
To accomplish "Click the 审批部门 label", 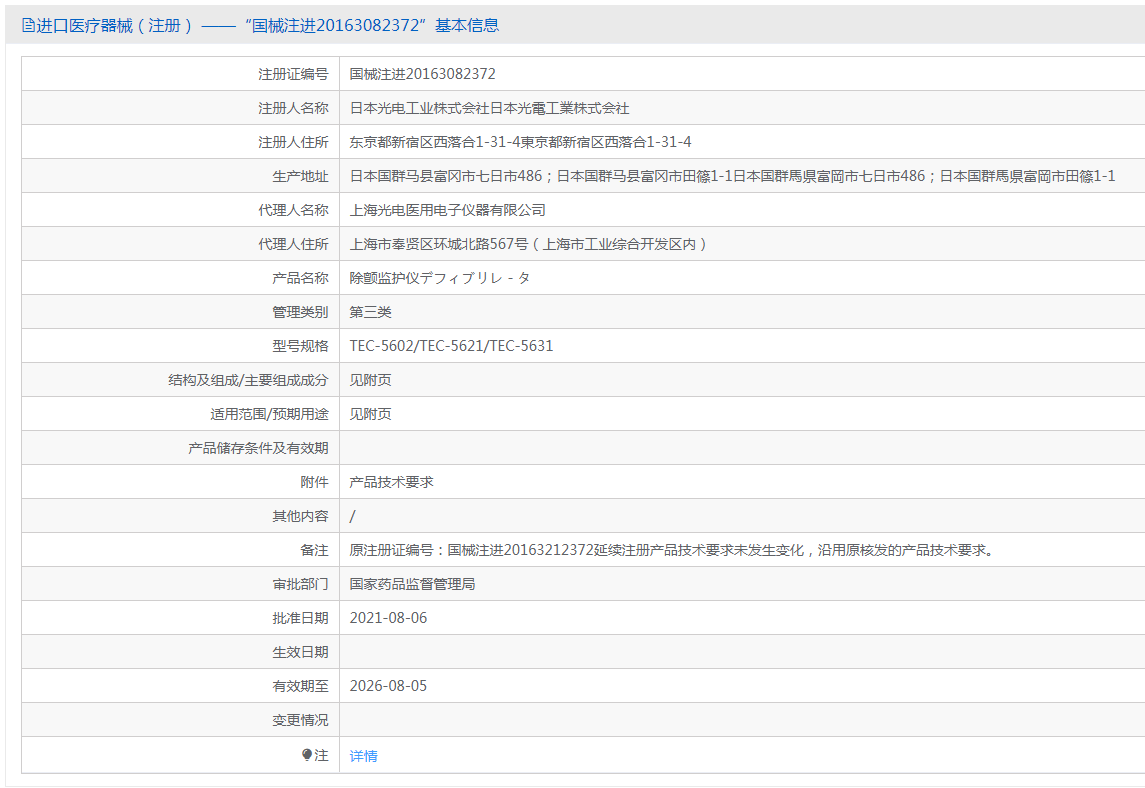I will tap(300, 584).
